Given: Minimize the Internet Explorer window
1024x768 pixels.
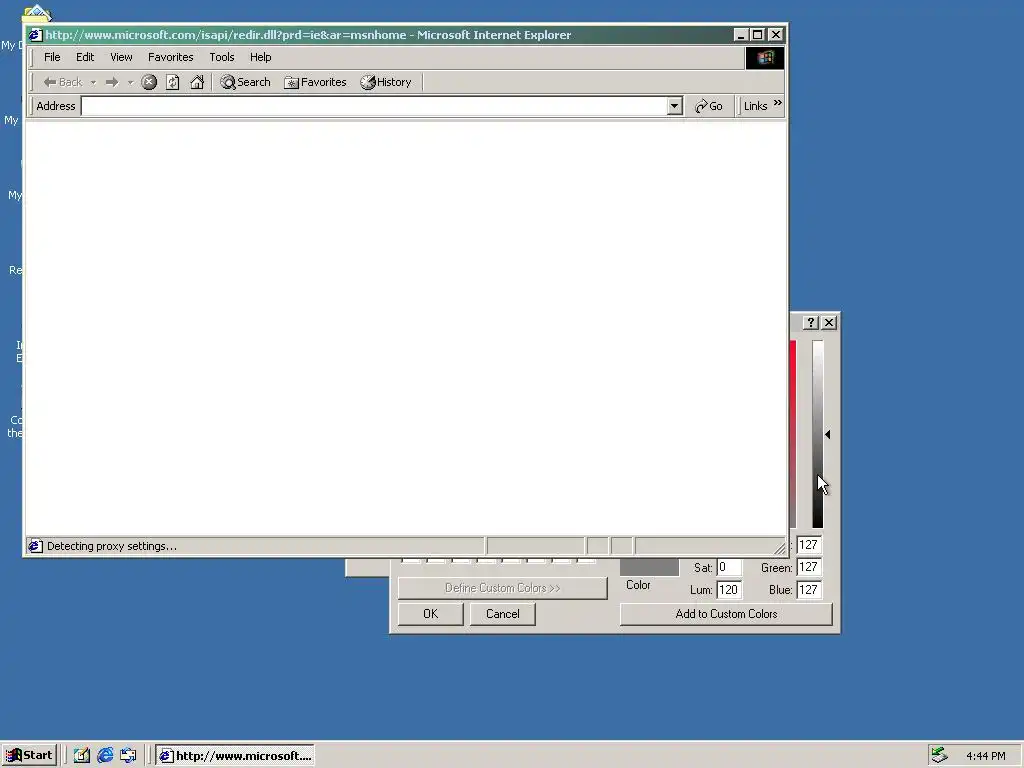Looking at the screenshot, I should coord(741,35).
